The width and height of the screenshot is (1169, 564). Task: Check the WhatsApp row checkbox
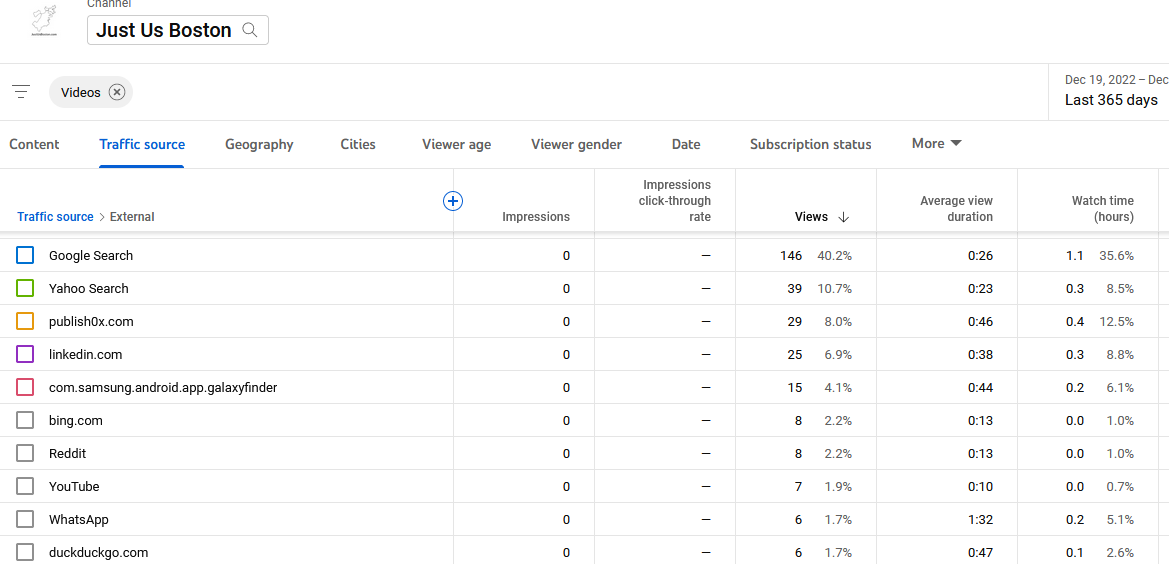[25, 519]
